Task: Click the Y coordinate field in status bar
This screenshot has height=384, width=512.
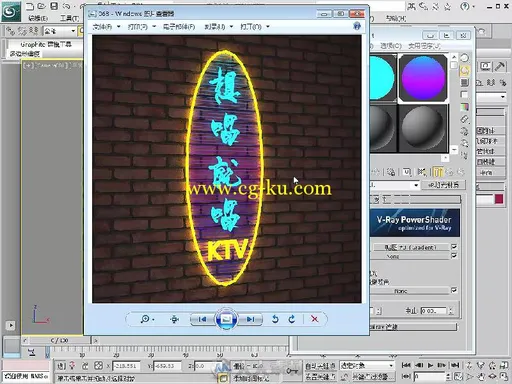Action: click(x=167, y=366)
